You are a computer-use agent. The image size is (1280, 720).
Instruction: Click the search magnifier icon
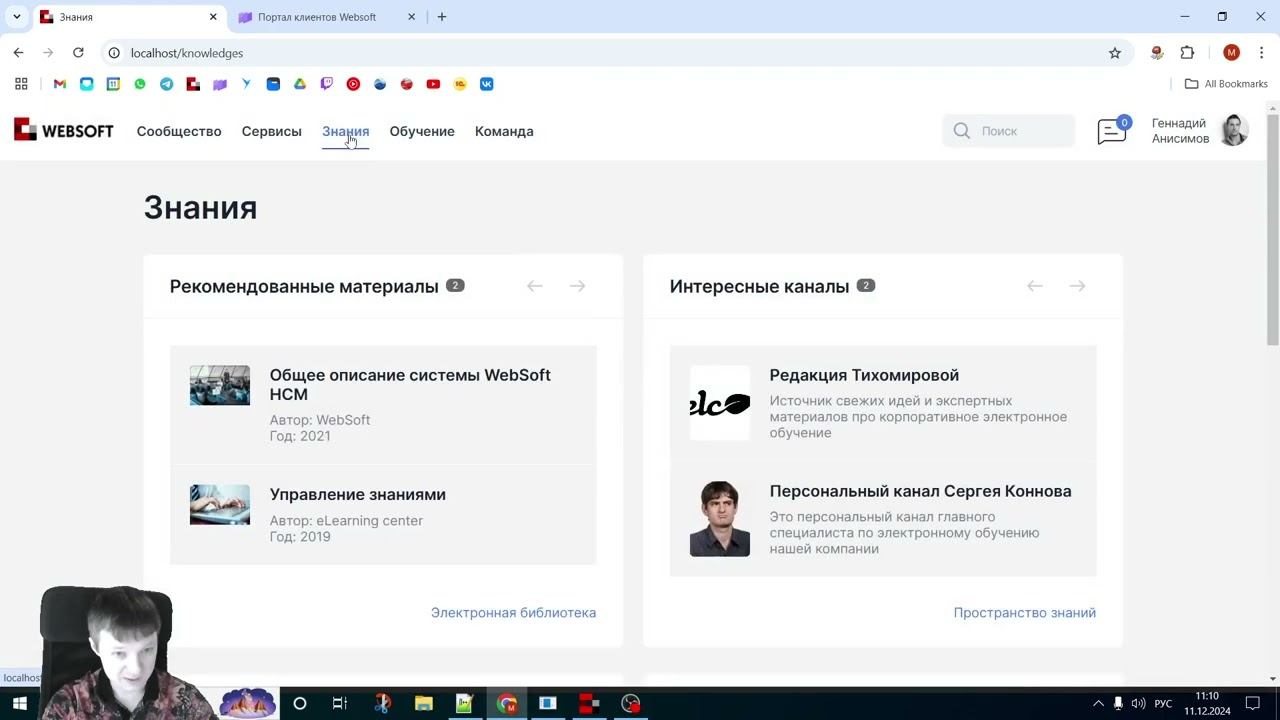(962, 131)
